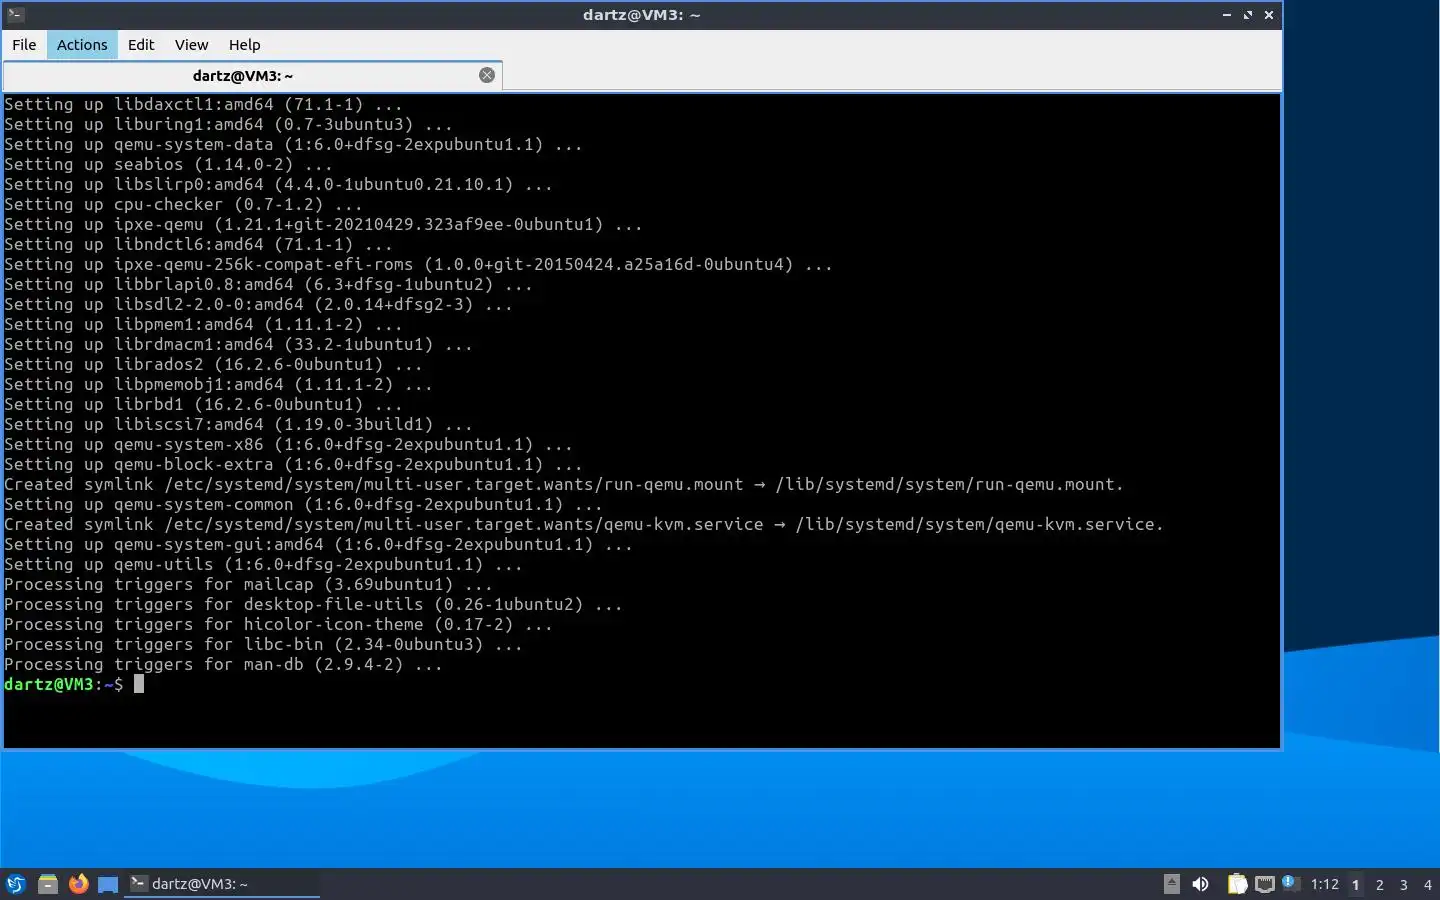Screen dimensions: 1440x900
Task: Click the 'ipxe-qemu-256k-compat-efi-roms' line
Action: pos(419,264)
